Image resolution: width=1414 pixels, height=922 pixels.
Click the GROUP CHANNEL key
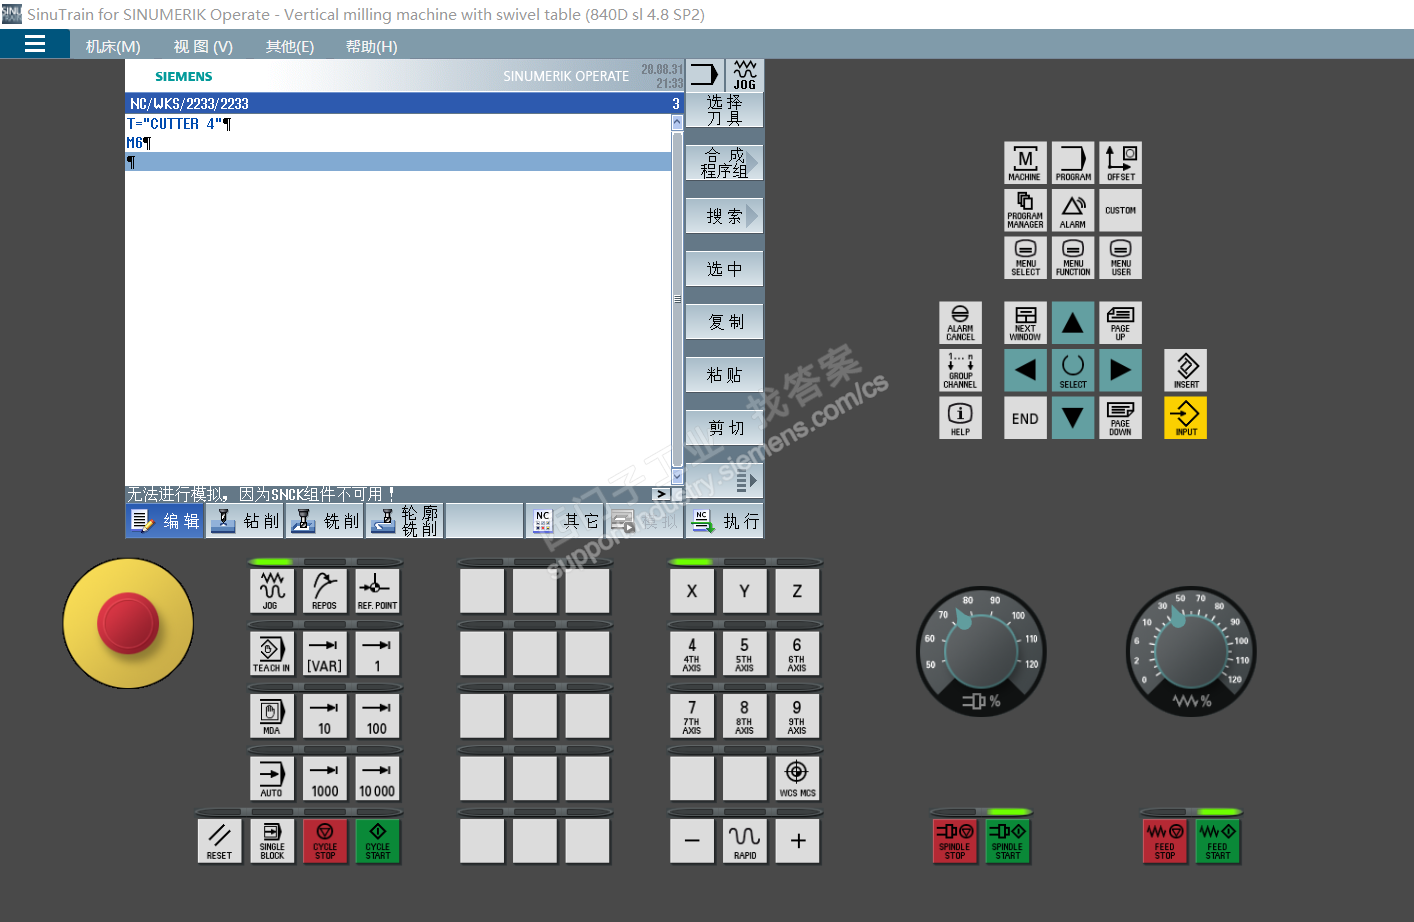point(960,370)
